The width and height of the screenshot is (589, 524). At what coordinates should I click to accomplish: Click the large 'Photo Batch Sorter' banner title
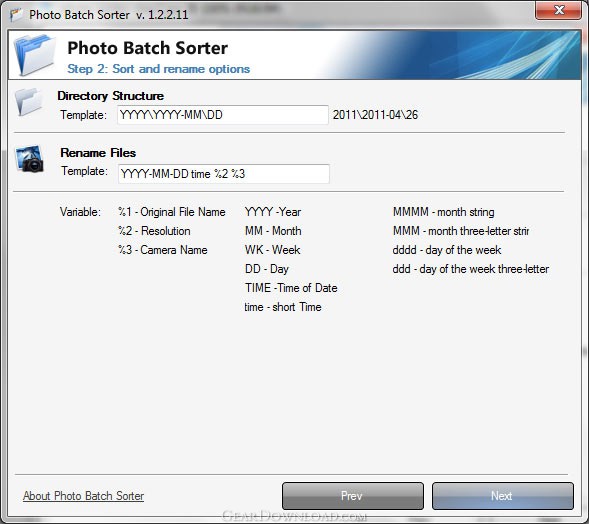(x=148, y=48)
